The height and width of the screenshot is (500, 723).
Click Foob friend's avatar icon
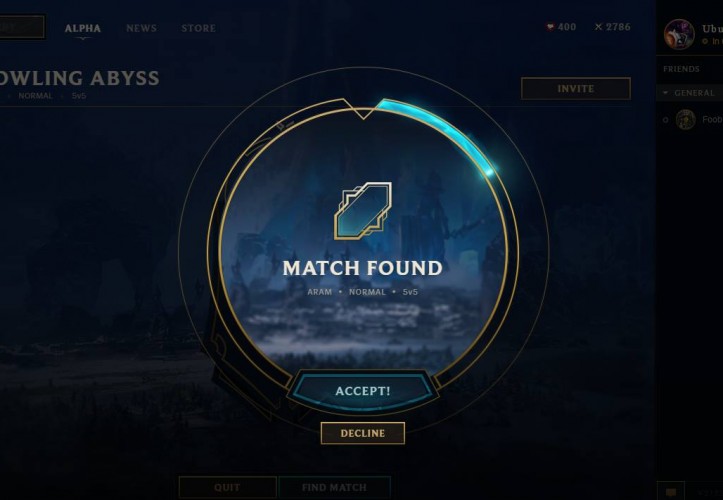[x=686, y=120]
